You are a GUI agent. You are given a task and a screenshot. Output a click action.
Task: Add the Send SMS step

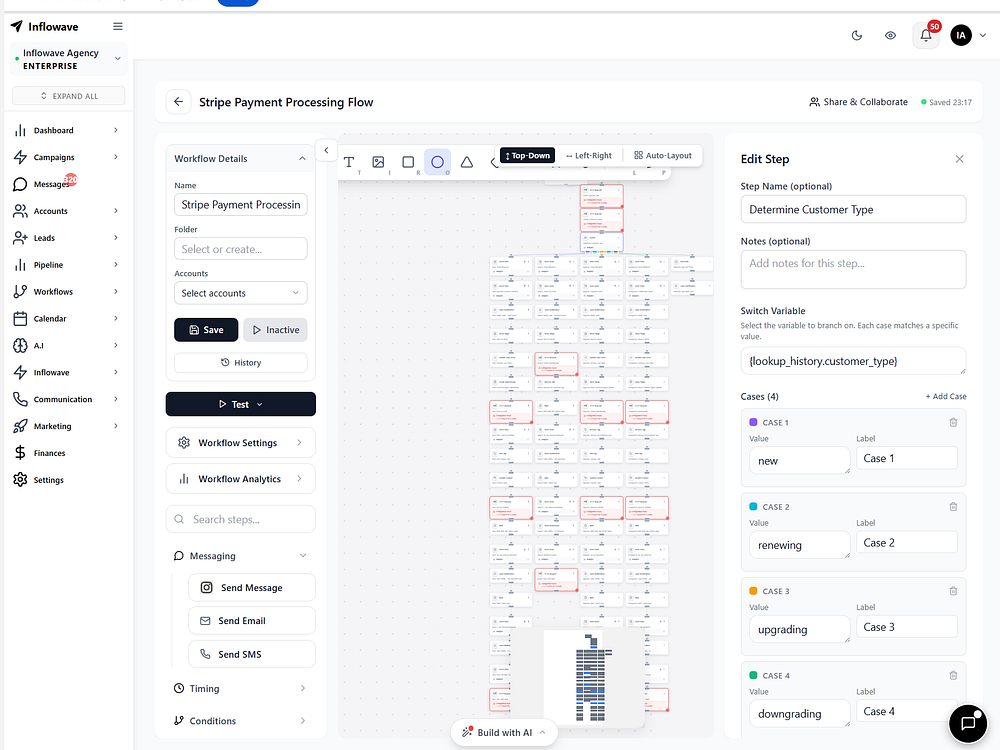(x=252, y=654)
